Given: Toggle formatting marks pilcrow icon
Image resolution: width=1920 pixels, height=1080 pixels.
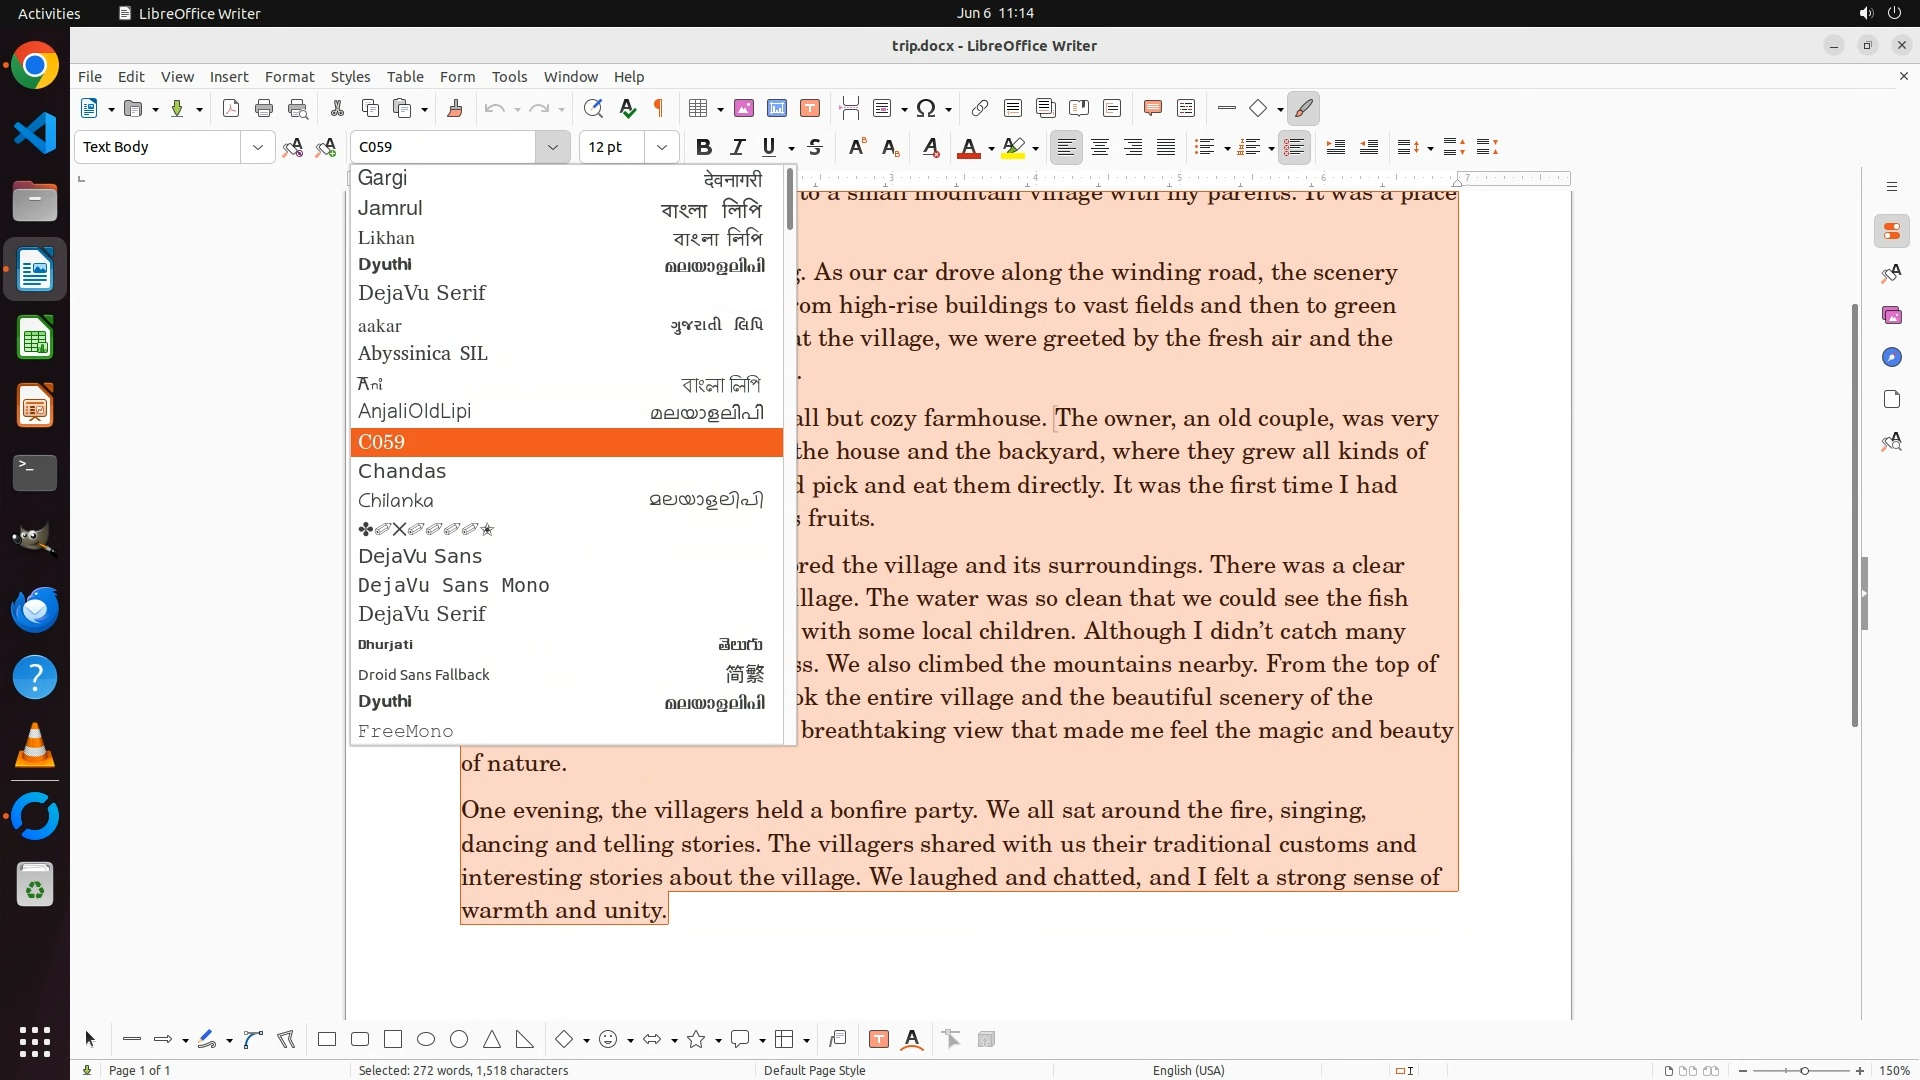Looking at the screenshot, I should (659, 108).
